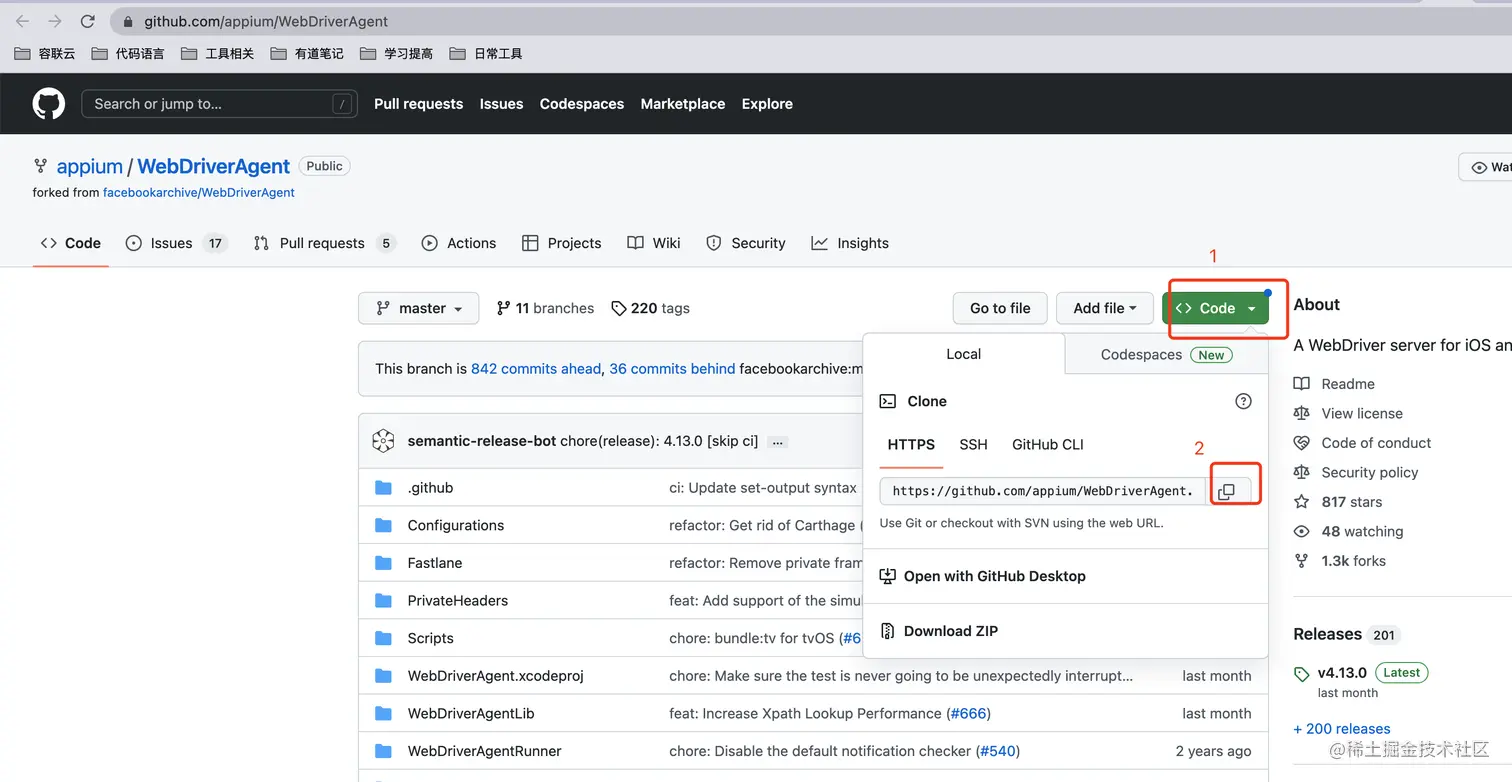Copy the HTTPS clone URL
The image size is (1512, 782).
click(x=1227, y=491)
